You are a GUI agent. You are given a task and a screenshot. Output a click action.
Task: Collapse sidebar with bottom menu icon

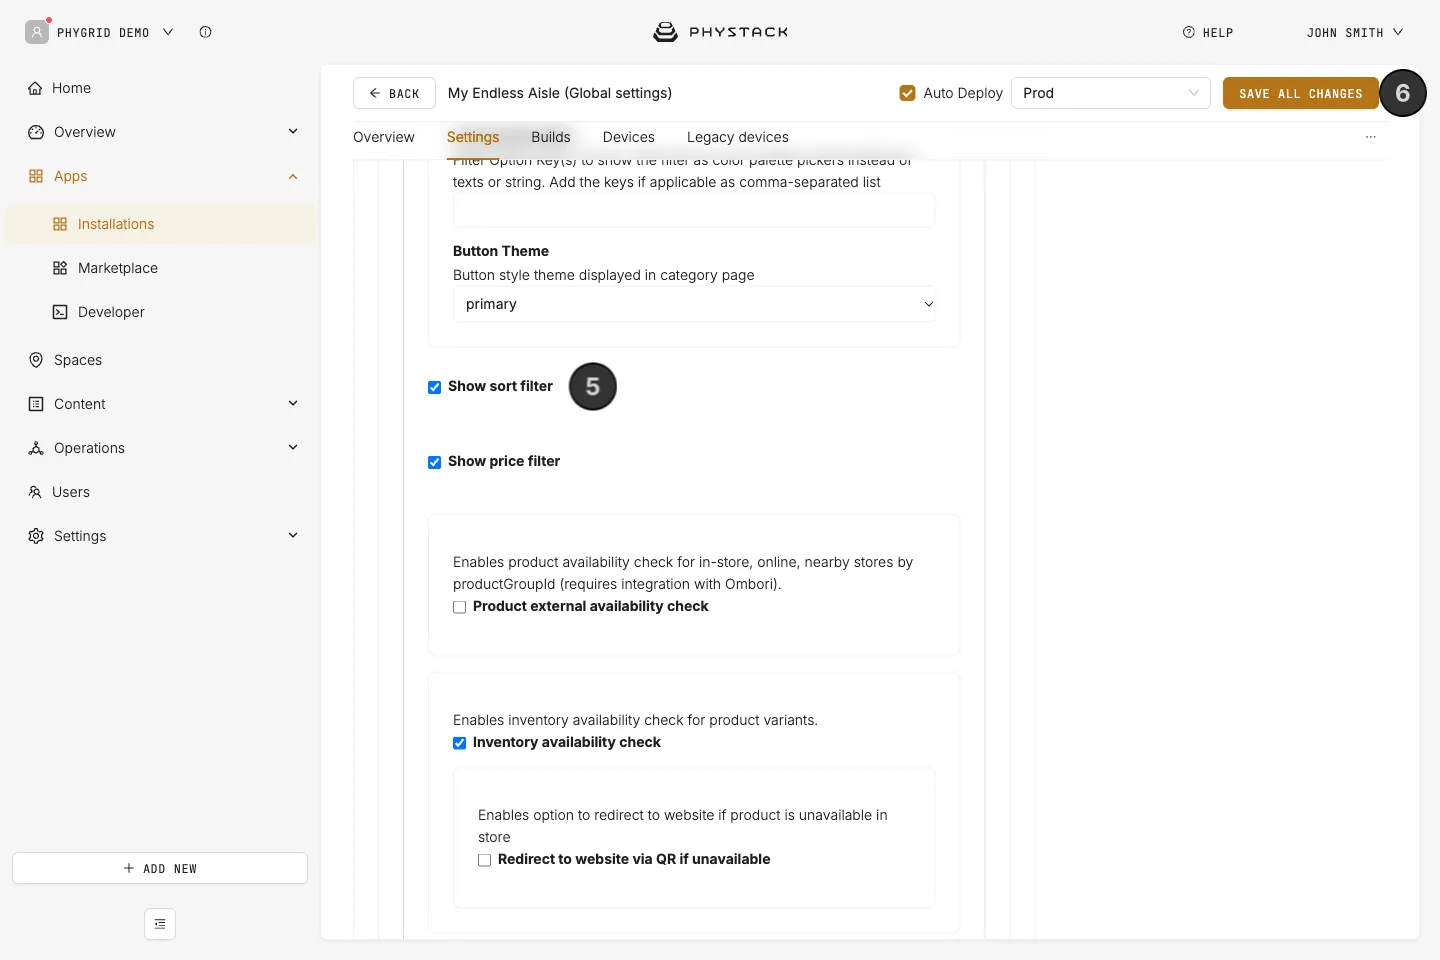click(x=160, y=924)
